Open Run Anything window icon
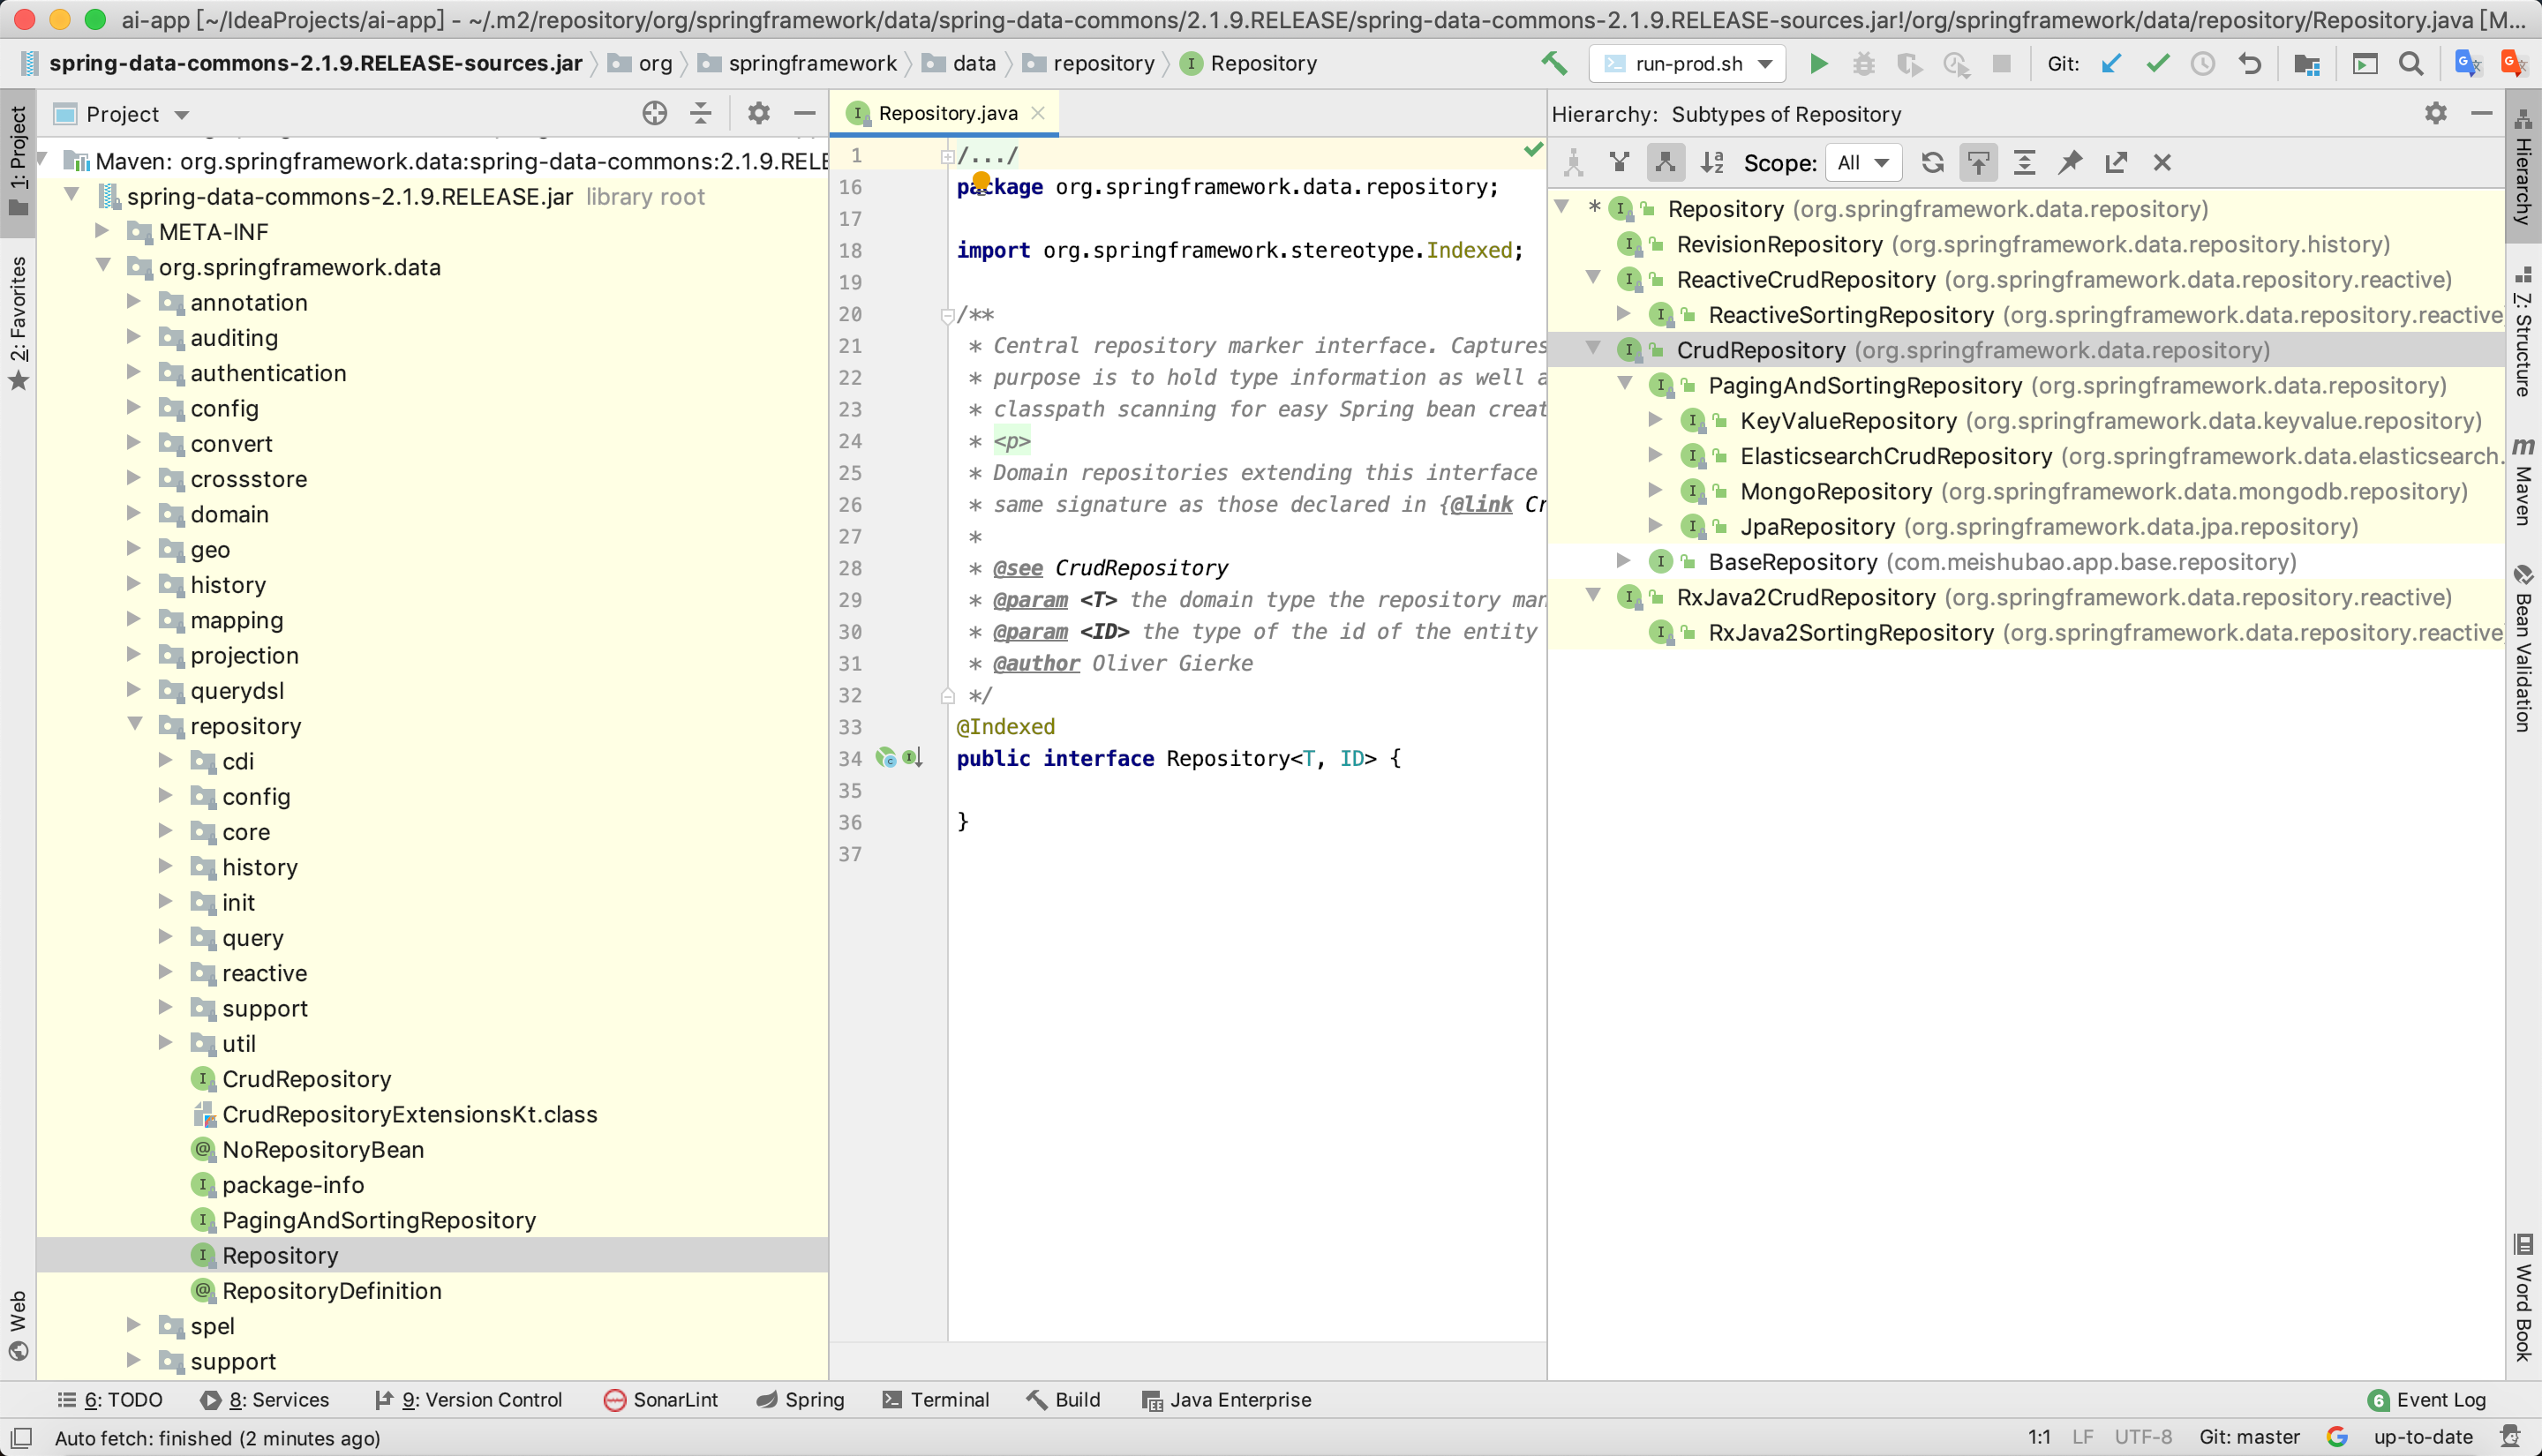The image size is (2542, 1456). tap(2365, 63)
